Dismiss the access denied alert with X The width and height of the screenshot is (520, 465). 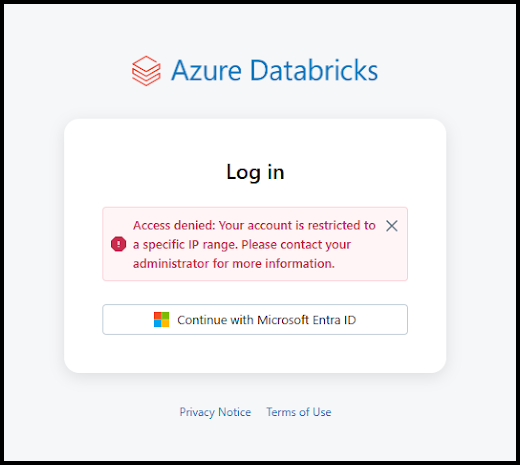[392, 226]
